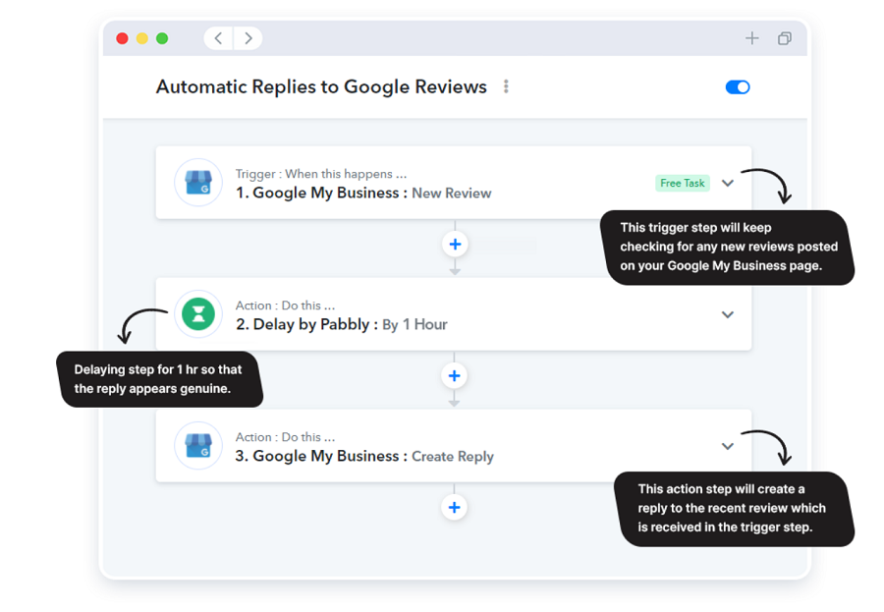Expand the Delay by Pabbly step
Image resolution: width=884 pixels, height=612 pixels.
pyautogui.click(x=728, y=314)
